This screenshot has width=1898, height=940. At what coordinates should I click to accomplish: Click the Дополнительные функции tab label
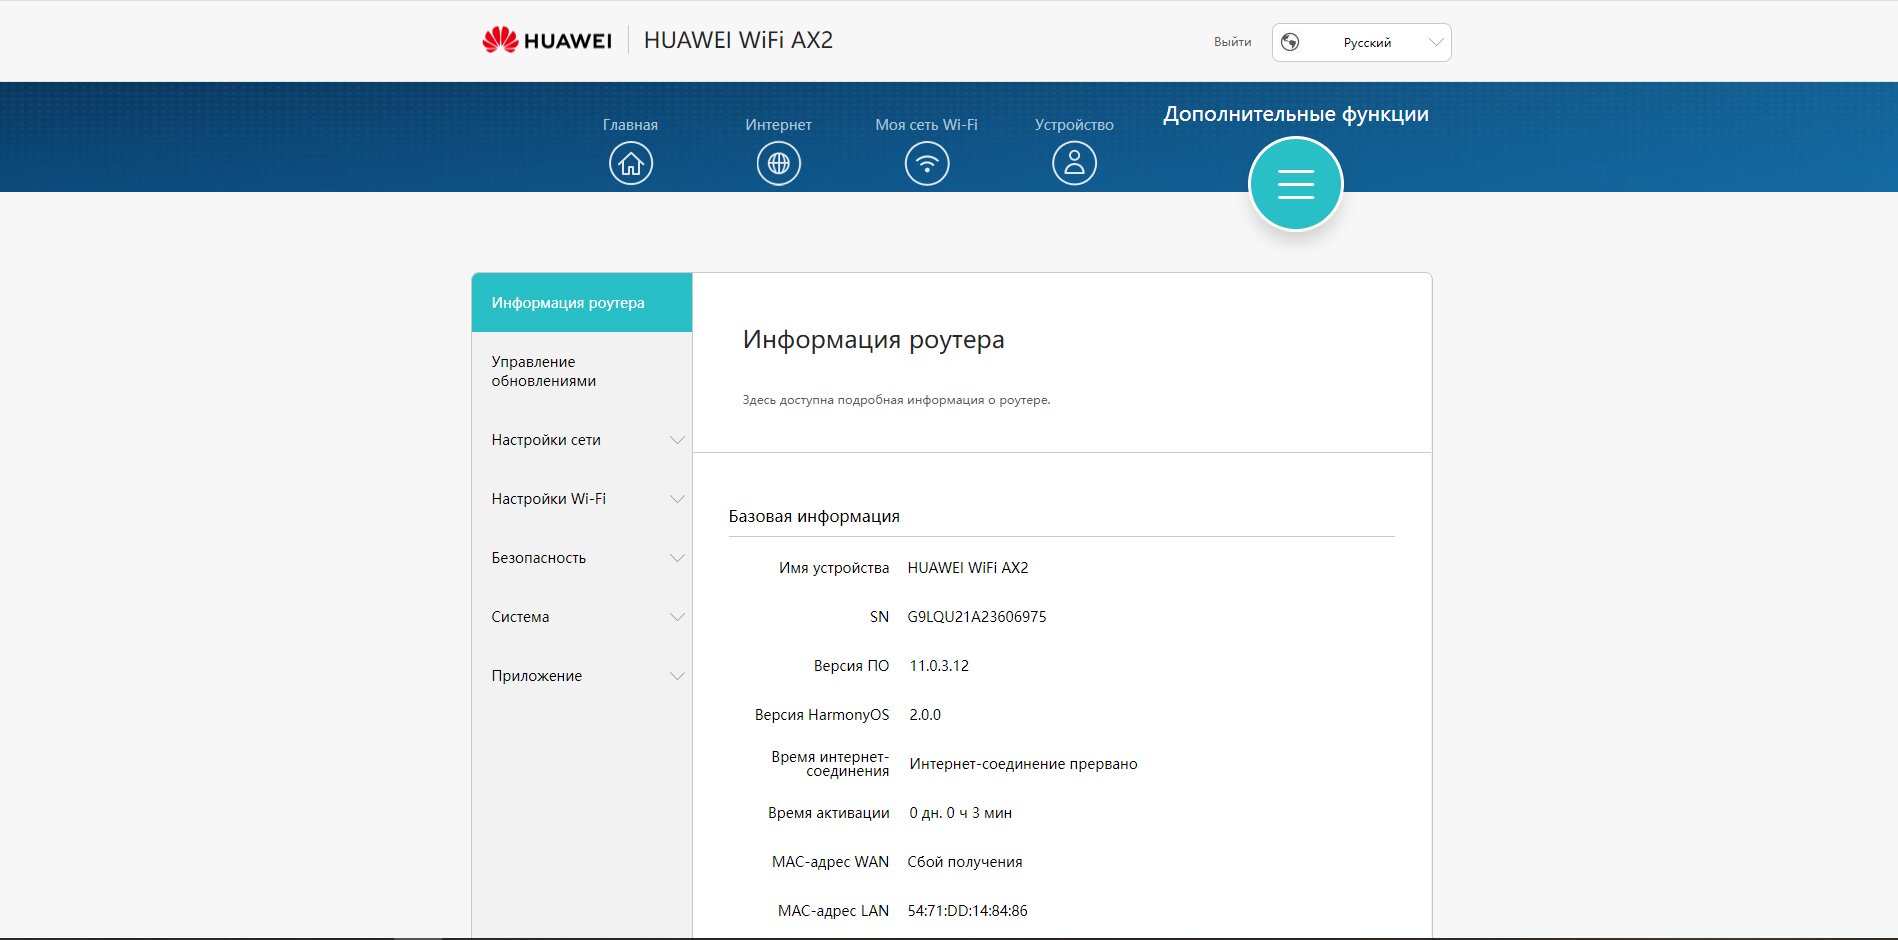tap(1295, 114)
